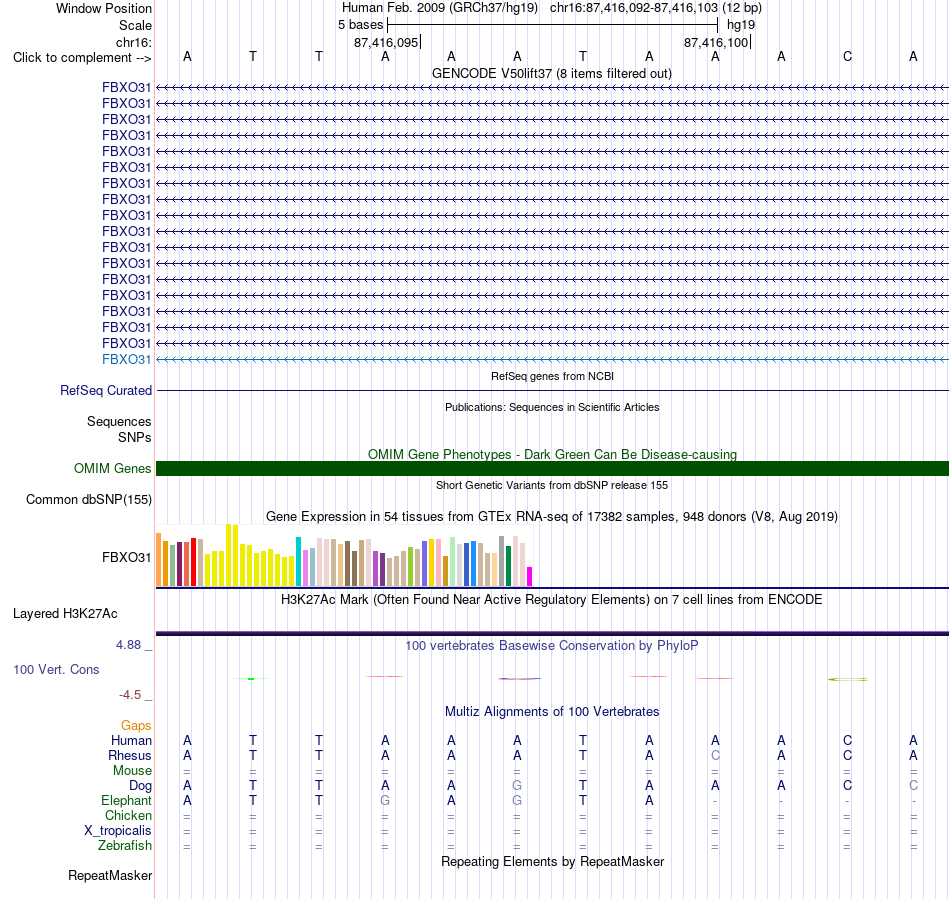
Task: Click the RefSeq Curated track label
Action: [105, 390]
